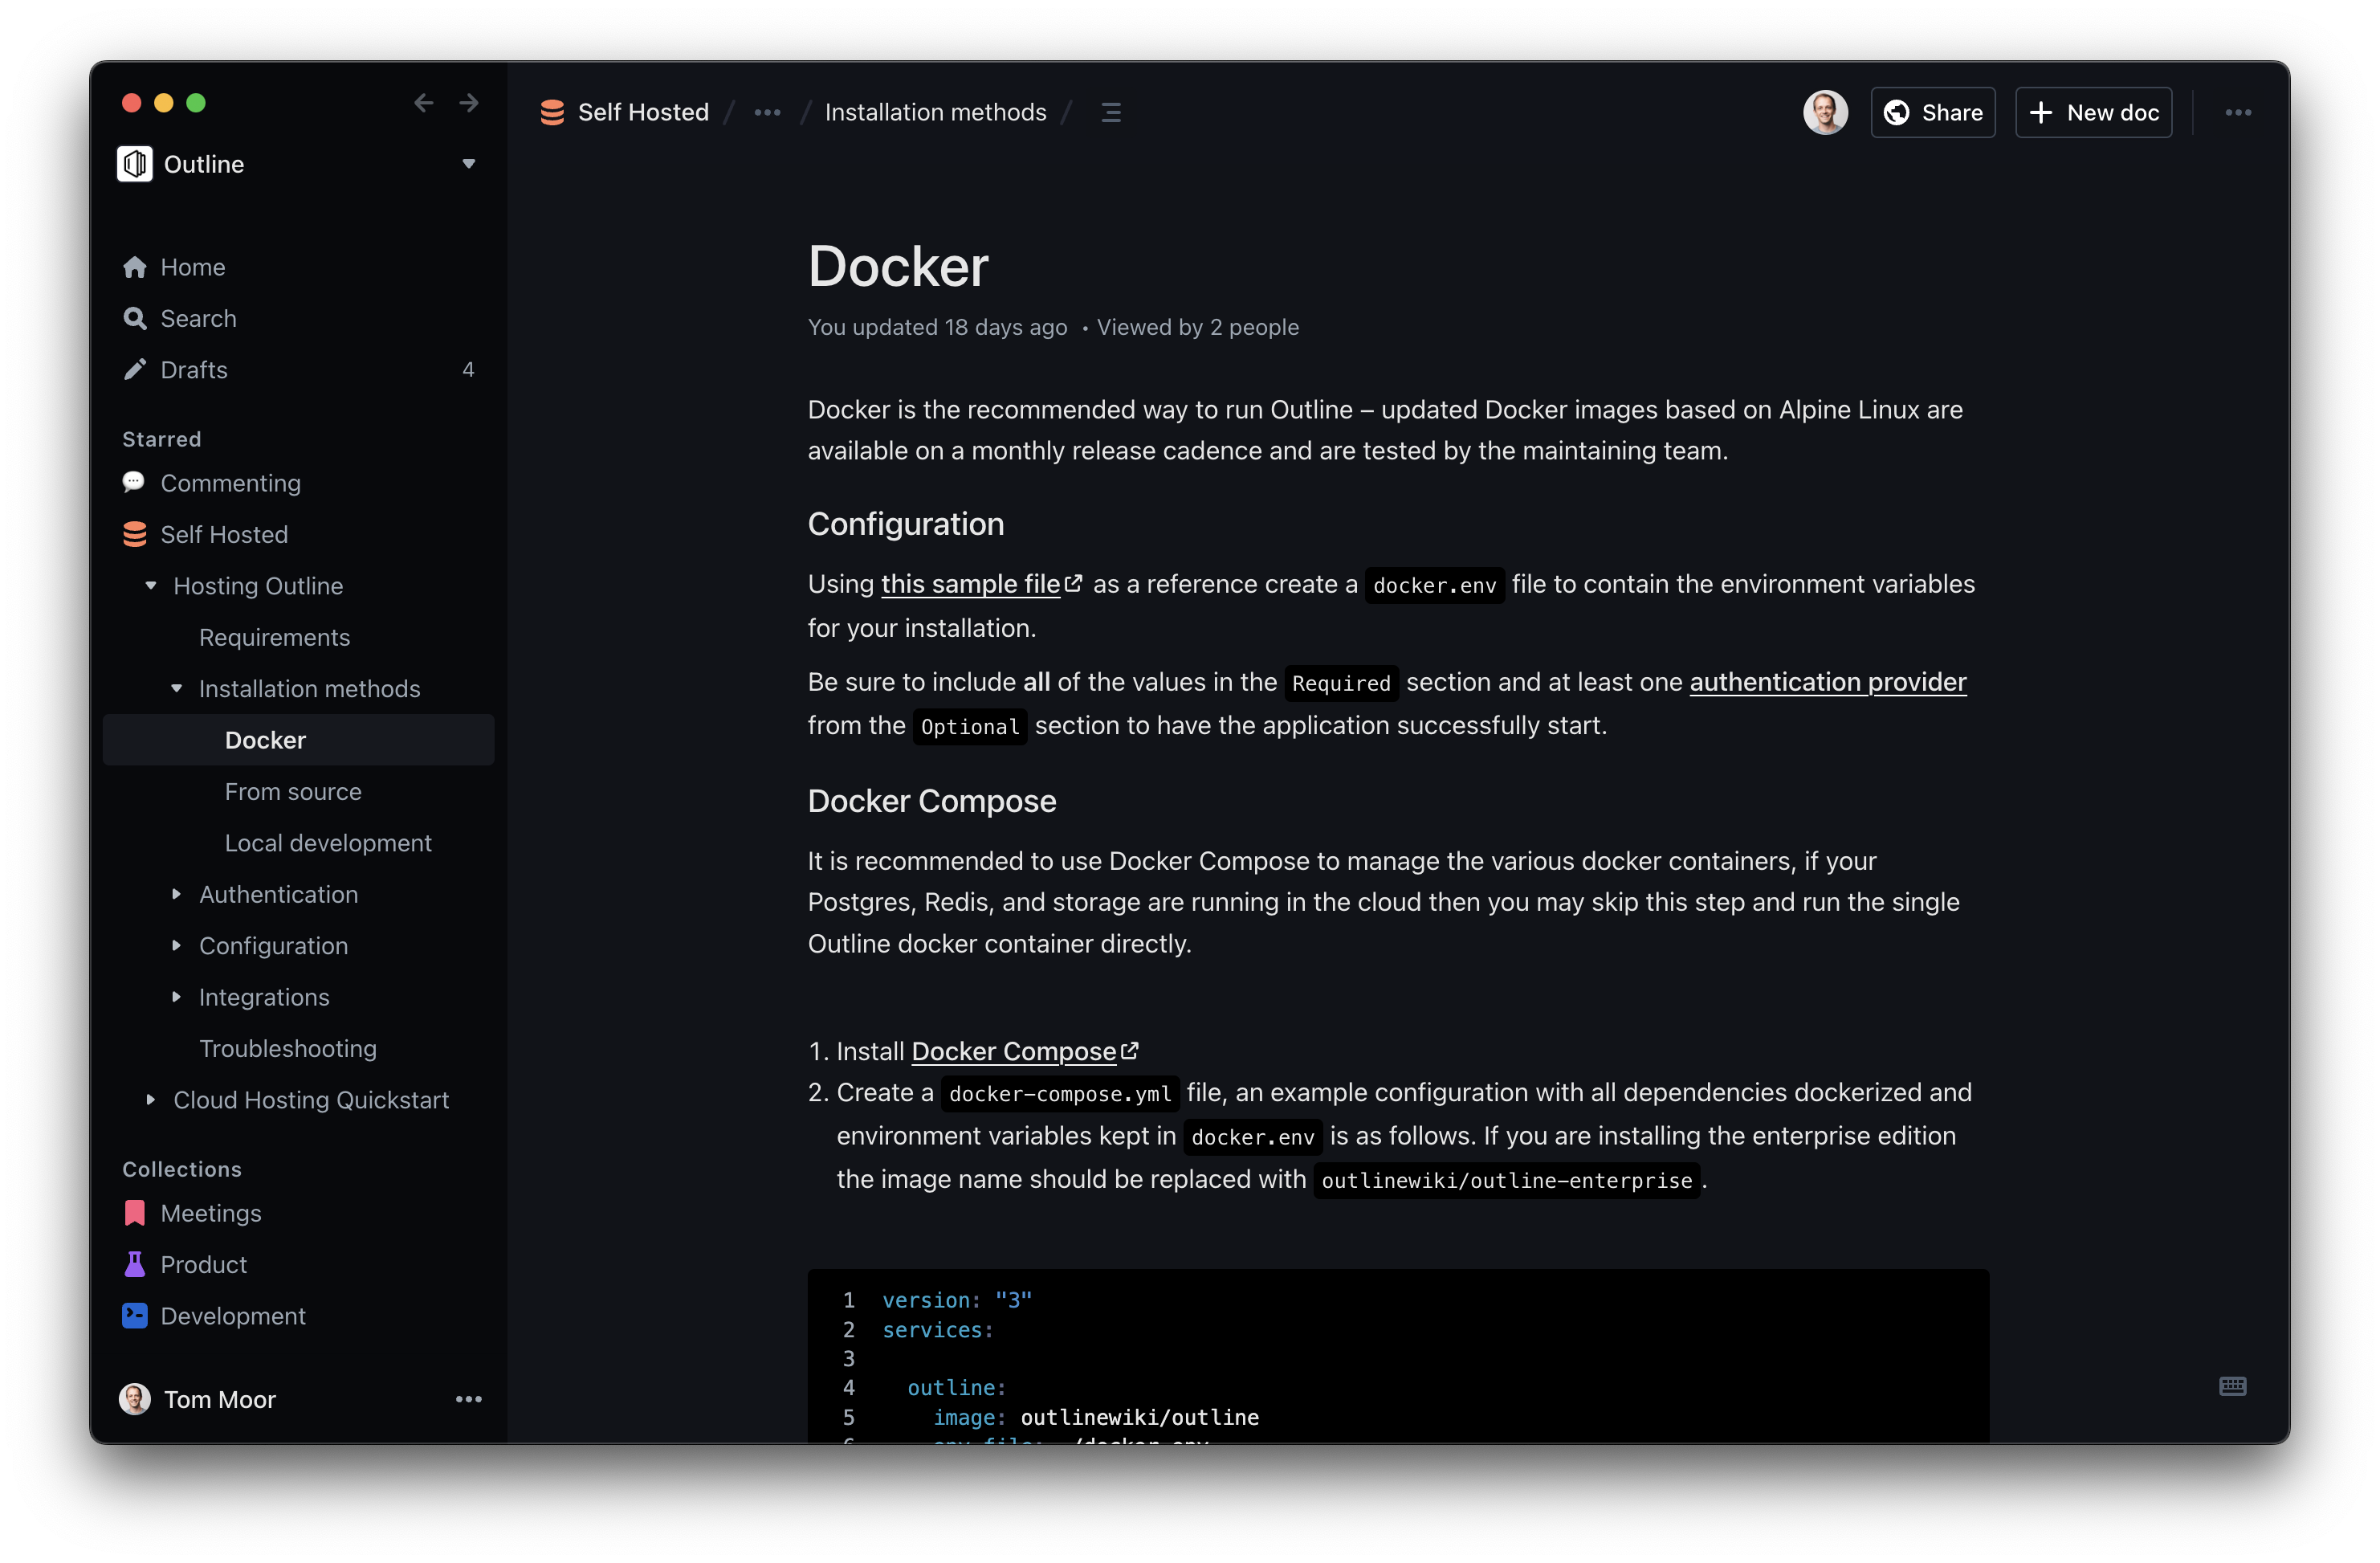Click the Share button

(1932, 112)
